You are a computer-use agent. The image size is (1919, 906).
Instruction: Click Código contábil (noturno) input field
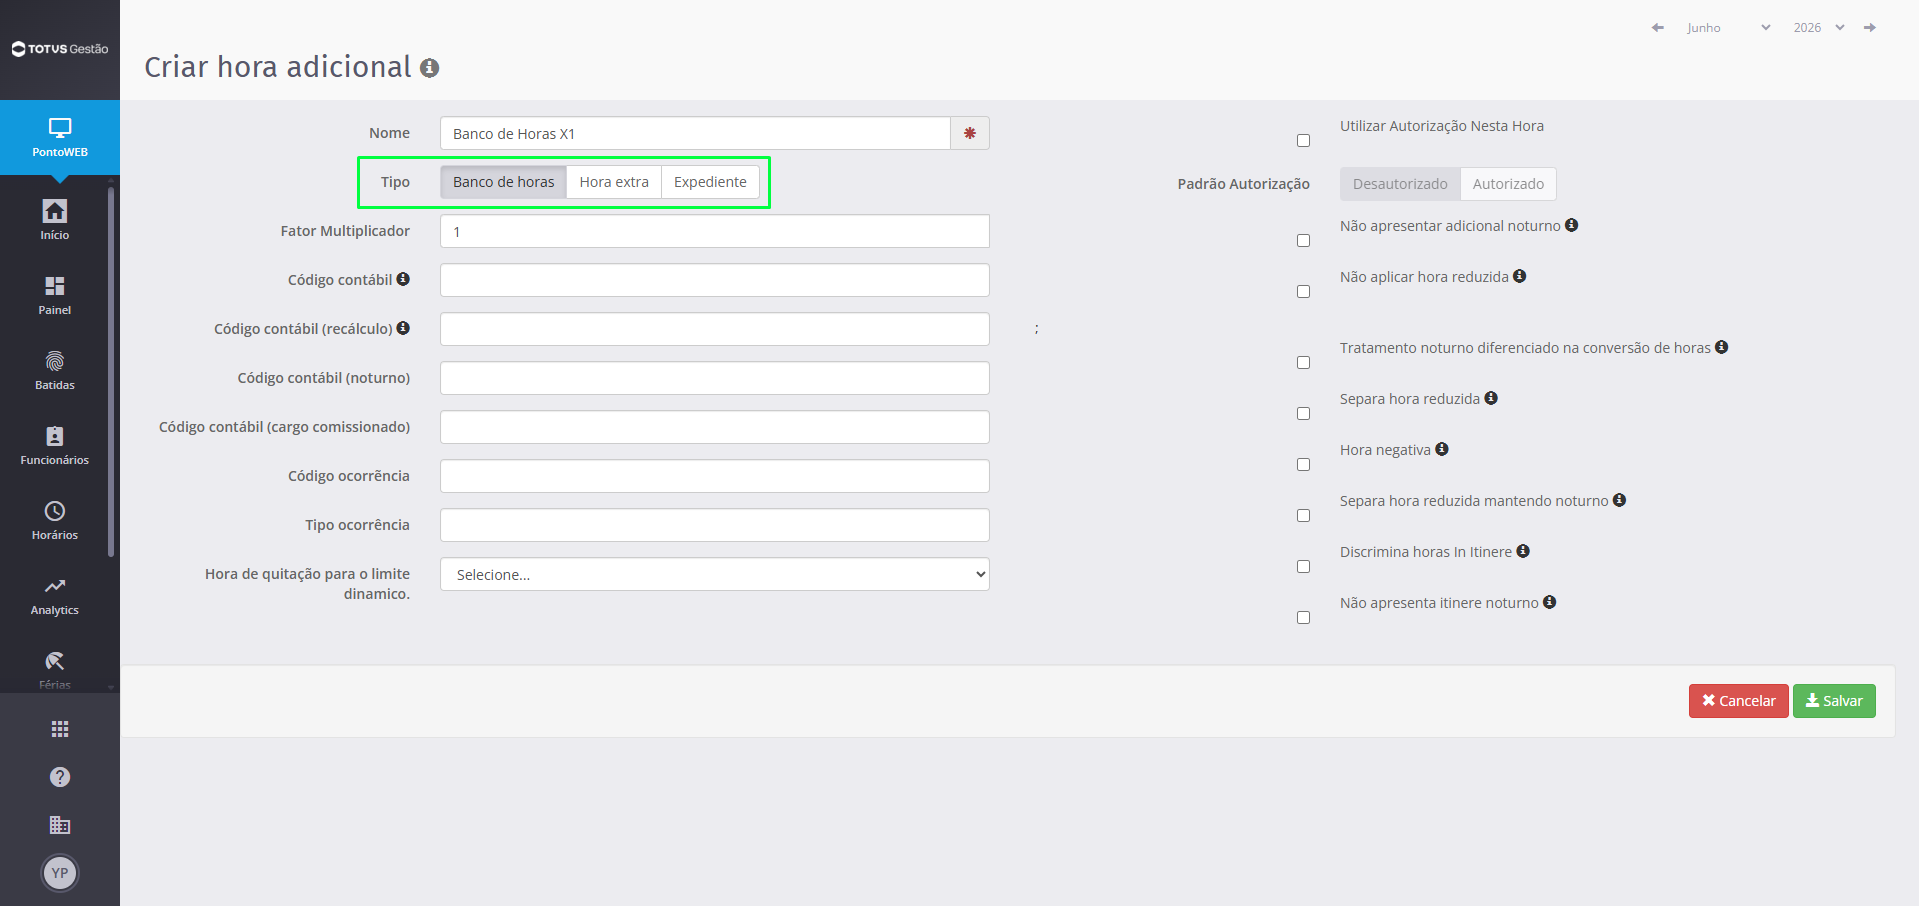[715, 378]
